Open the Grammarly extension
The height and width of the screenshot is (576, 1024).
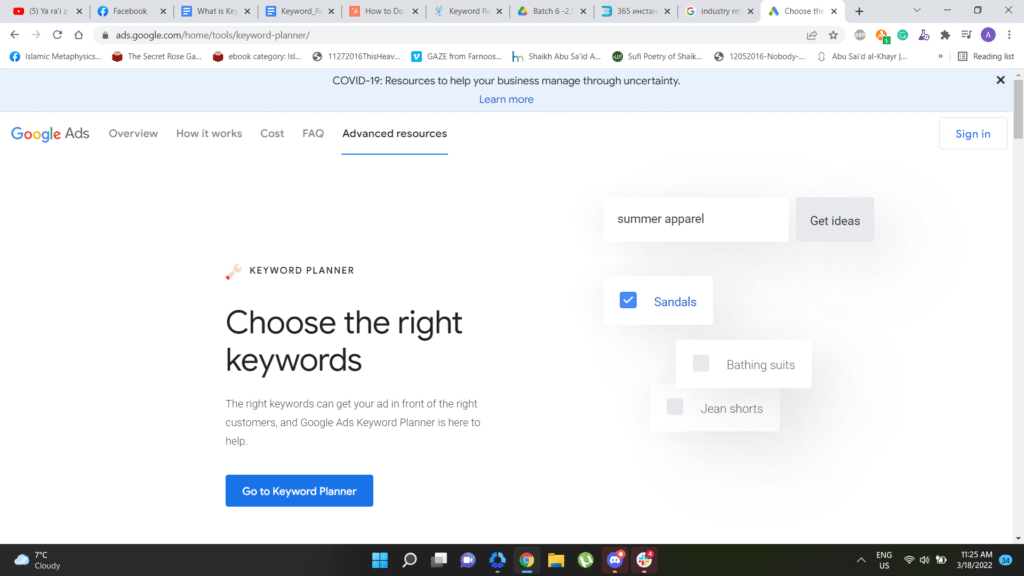click(x=903, y=34)
